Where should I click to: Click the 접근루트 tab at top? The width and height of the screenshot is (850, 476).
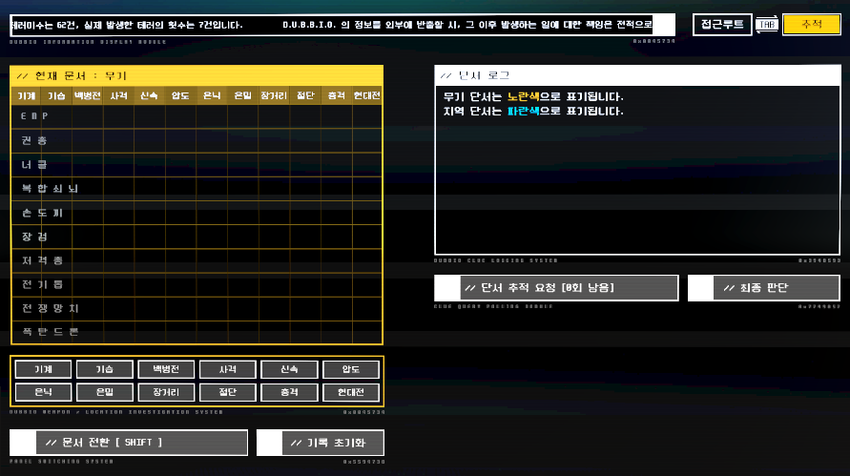[x=722, y=25]
